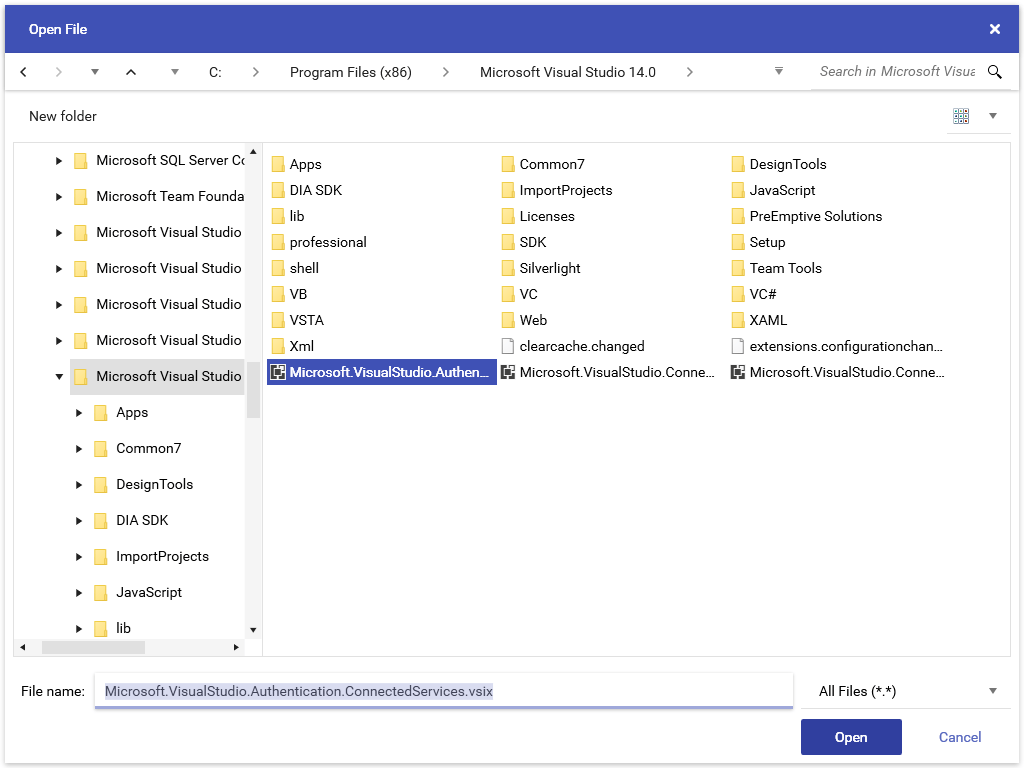Viewport: 1024px width, 768px height.
Task: Click the Open button
Action: click(851, 737)
